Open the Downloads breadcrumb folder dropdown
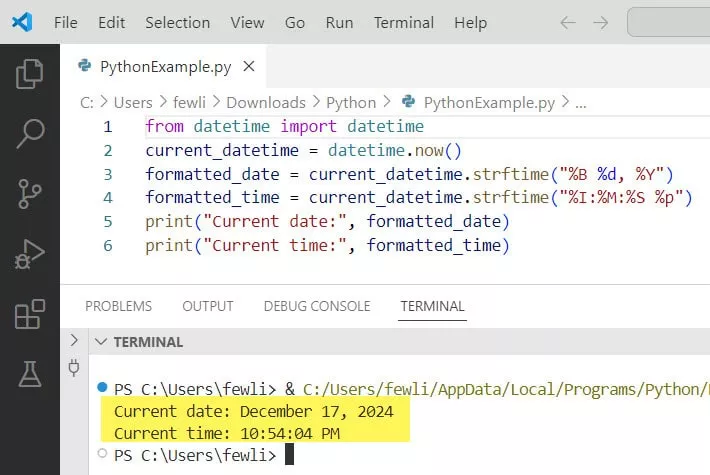The width and height of the screenshot is (710, 475). click(x=265, y=102)
